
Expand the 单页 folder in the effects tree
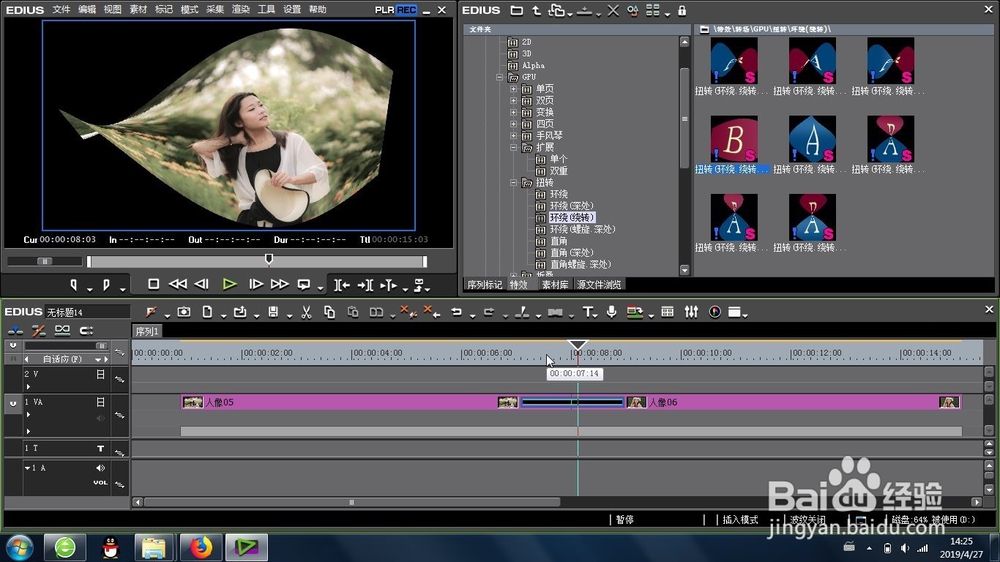(x=513, y=89)
